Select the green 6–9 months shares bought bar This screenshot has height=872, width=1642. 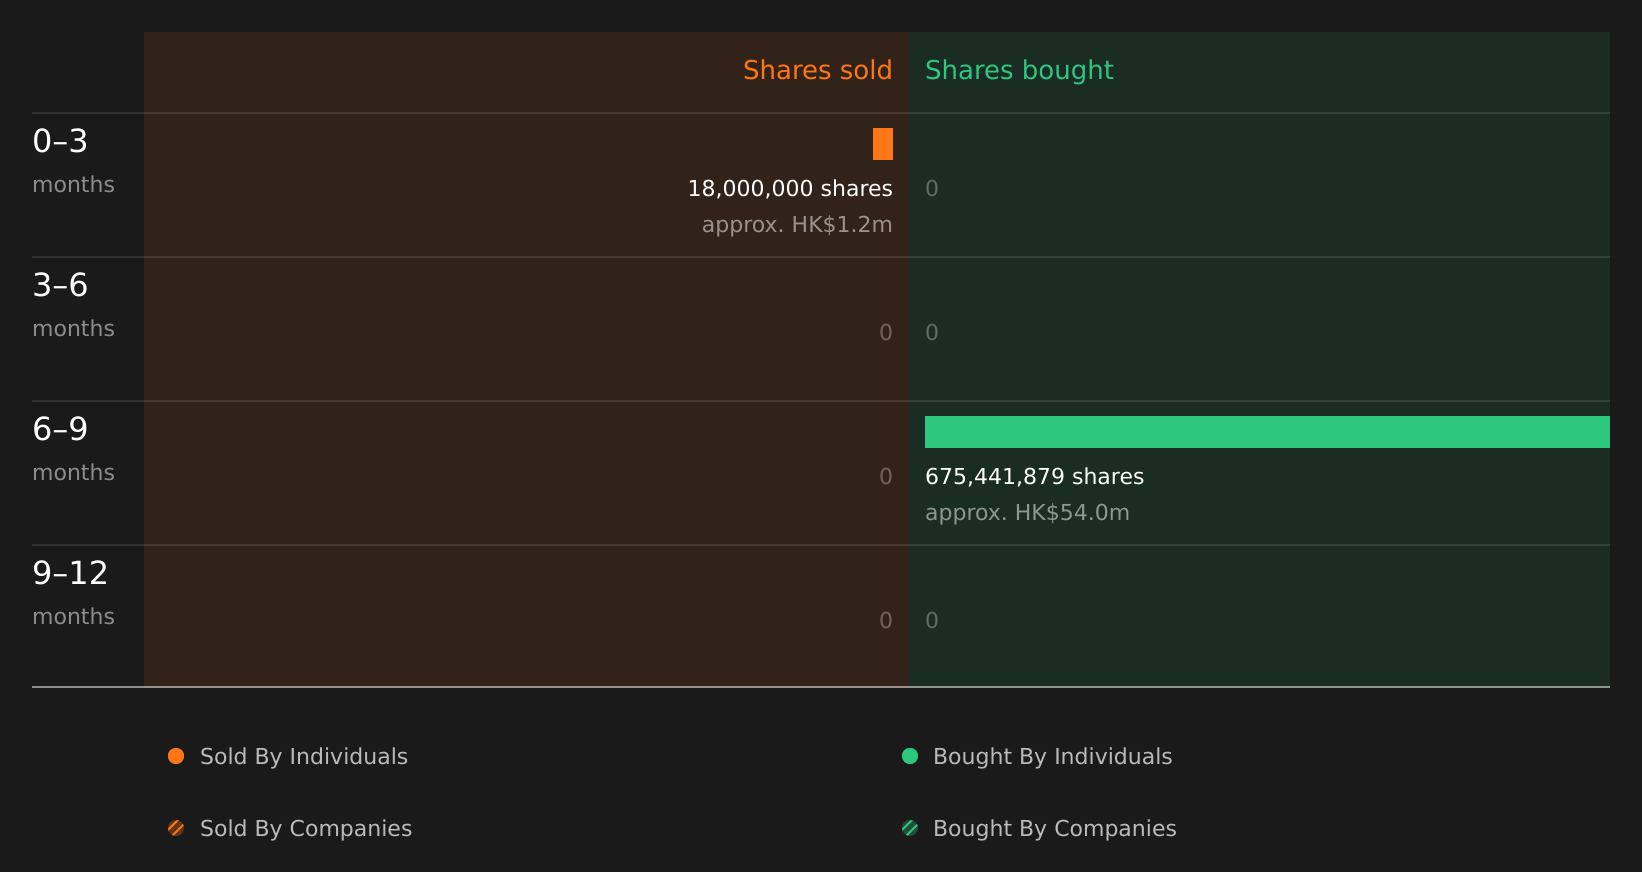(x=1267, y=432)
